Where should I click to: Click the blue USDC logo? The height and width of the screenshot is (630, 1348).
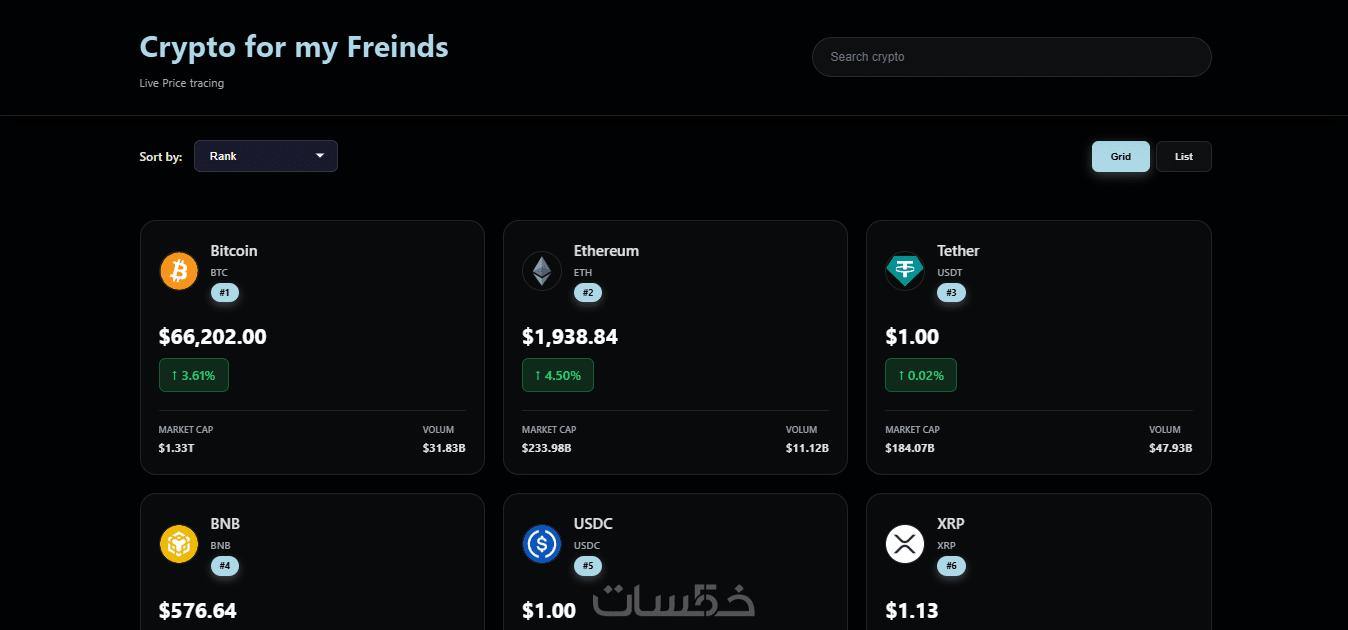click(x=542, y=544)
